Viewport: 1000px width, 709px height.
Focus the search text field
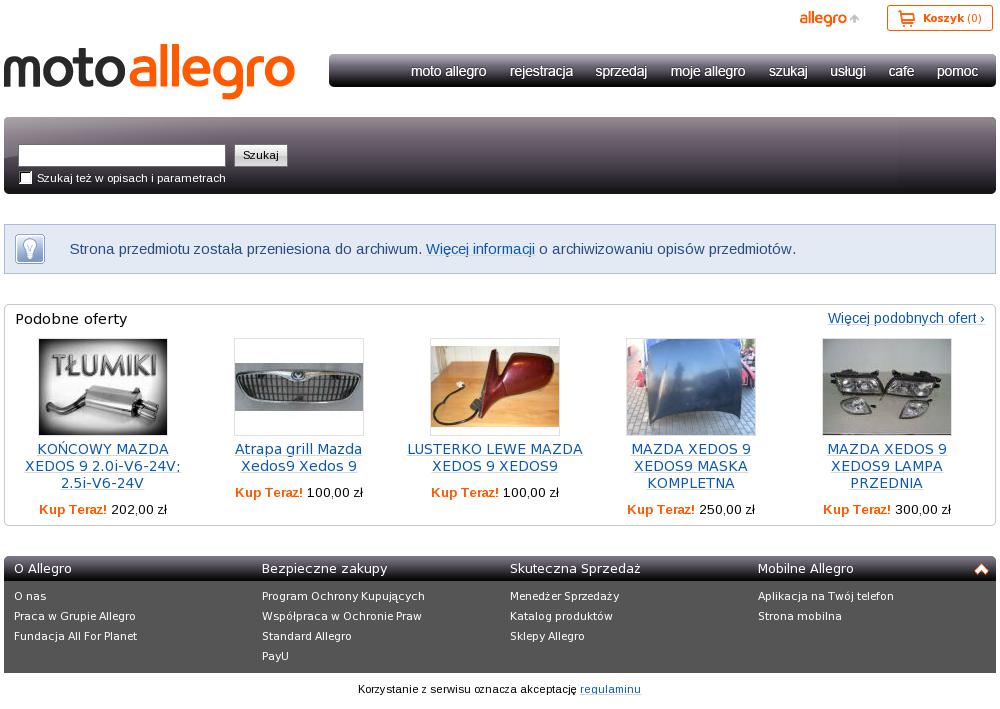[122, 156]
